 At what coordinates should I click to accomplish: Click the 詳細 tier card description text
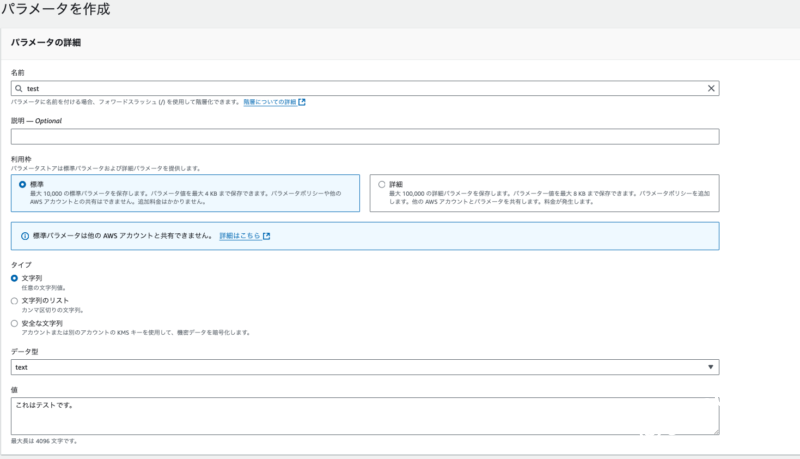(x=550, y=197)
